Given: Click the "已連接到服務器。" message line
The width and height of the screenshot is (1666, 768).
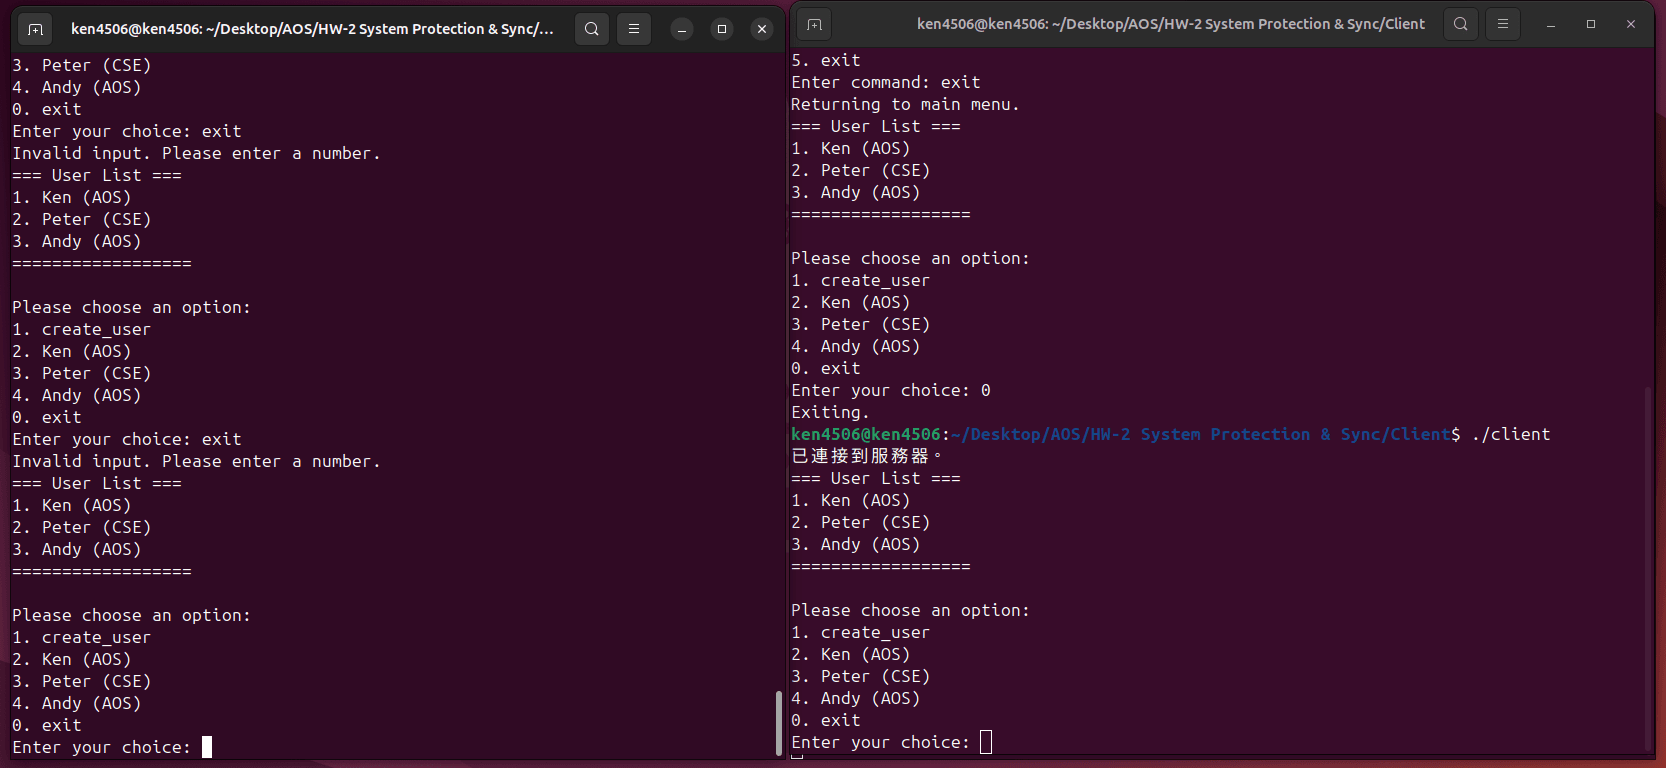Looking at the screenshot, I should (x=866, y=456).
